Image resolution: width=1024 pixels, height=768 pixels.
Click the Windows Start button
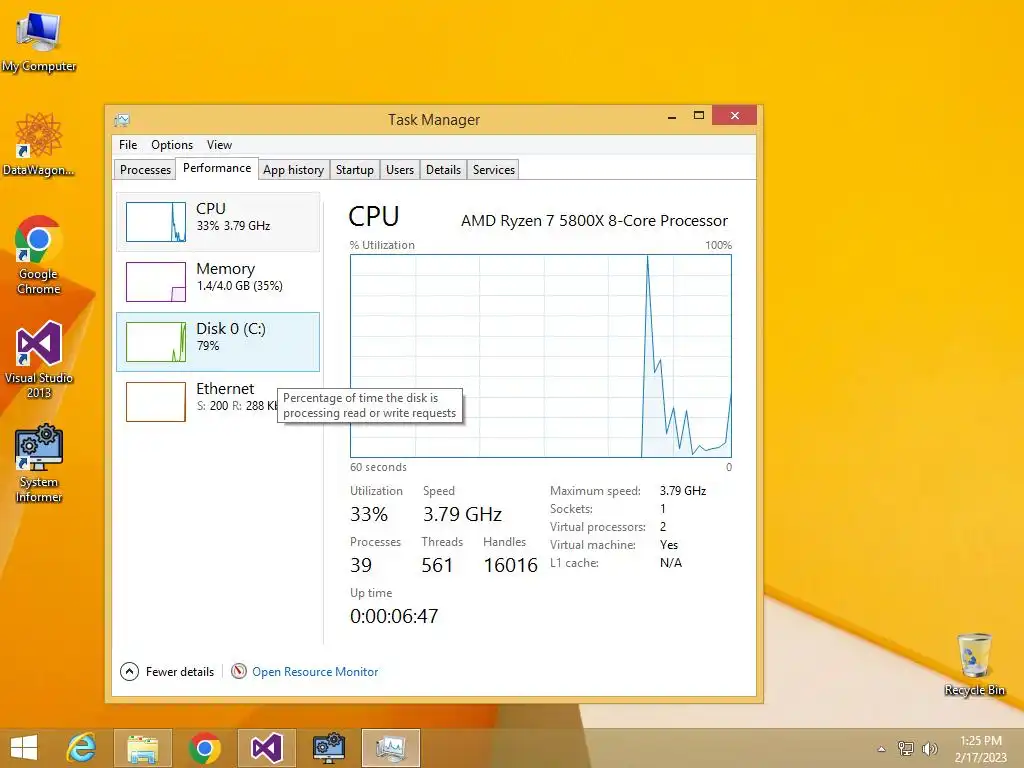click(x=24, y=748)
